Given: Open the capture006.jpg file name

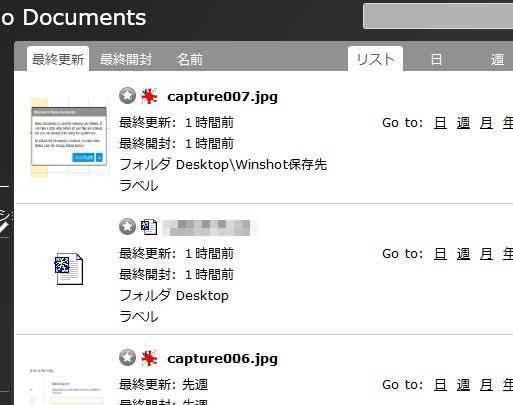Looking at the screenshot, I should pos(222,359).
